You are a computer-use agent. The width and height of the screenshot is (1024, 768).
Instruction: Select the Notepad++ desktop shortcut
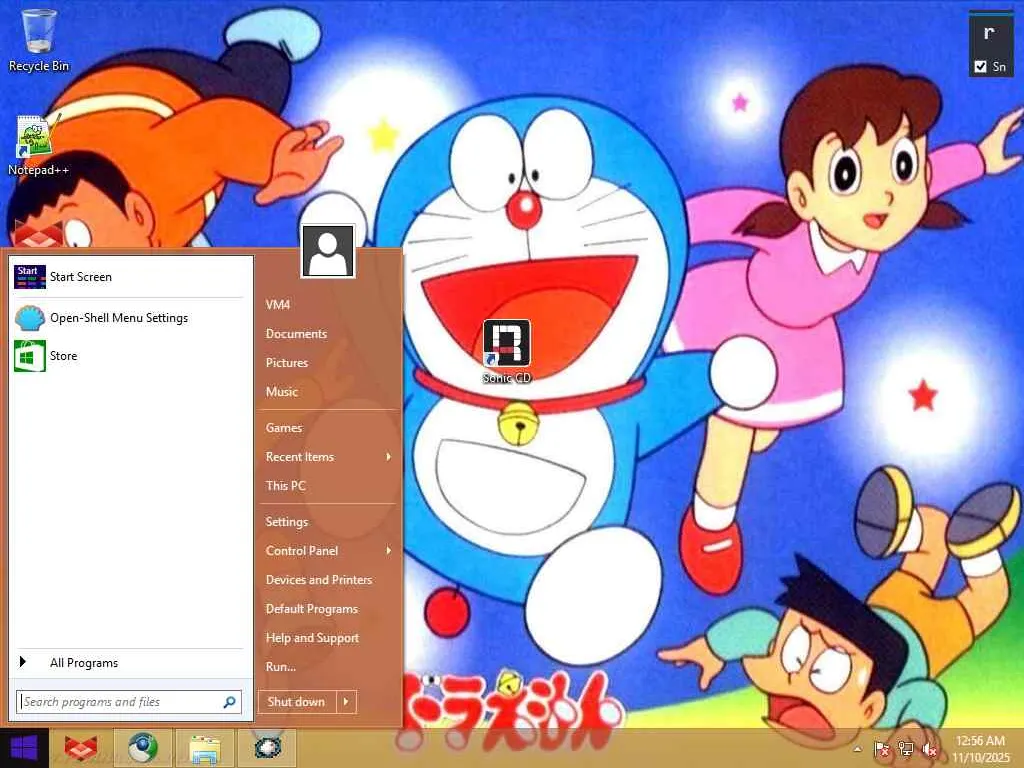pyautogui.click(x=38, y=146)
